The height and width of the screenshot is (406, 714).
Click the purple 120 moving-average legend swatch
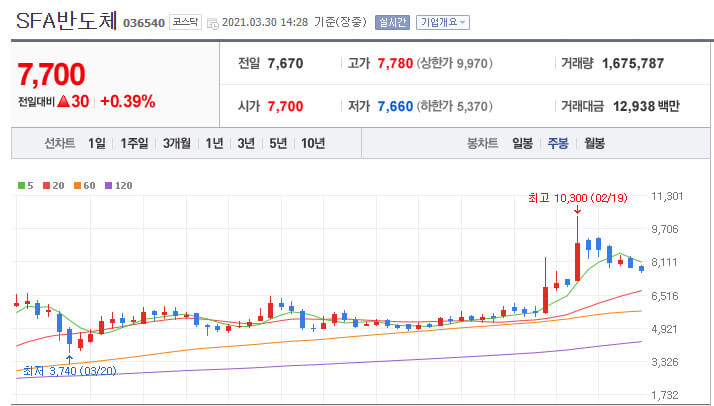[108, 186]
